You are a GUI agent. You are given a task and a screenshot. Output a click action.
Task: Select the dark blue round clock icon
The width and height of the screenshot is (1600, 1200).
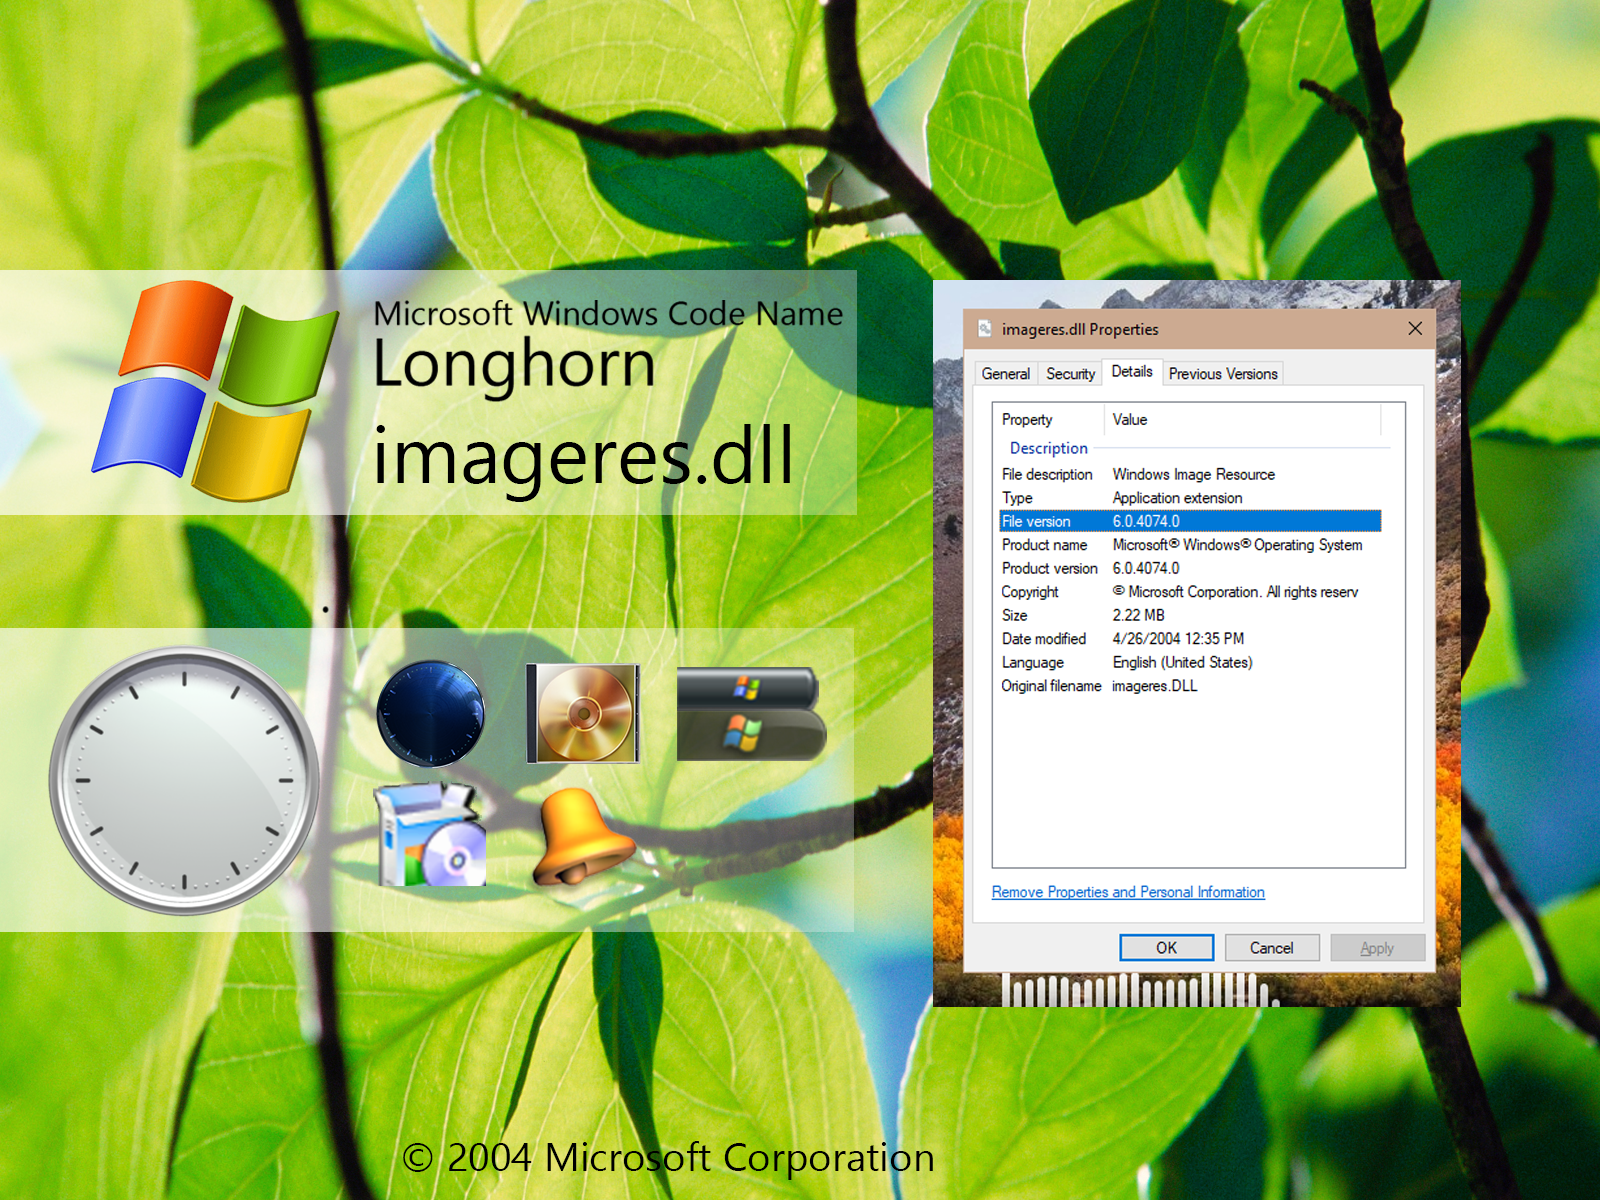click(x=431, y=714)
